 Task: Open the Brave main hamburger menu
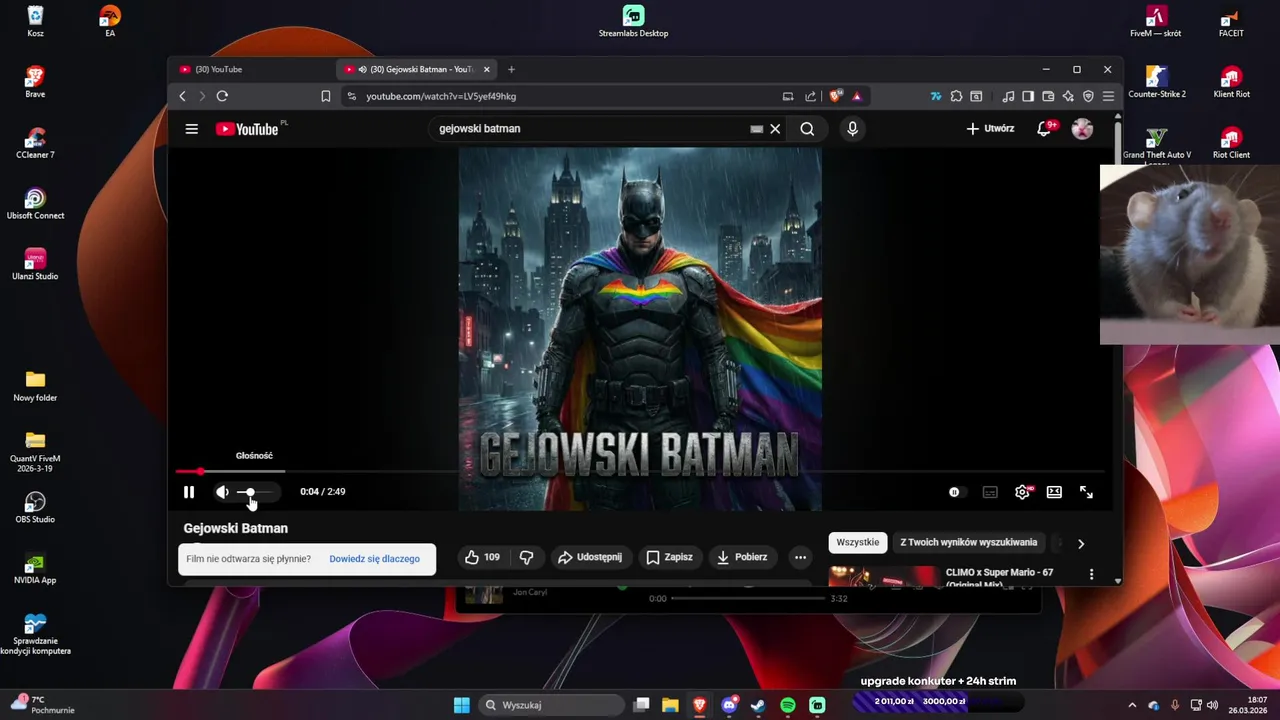[x=1108, y=96]
